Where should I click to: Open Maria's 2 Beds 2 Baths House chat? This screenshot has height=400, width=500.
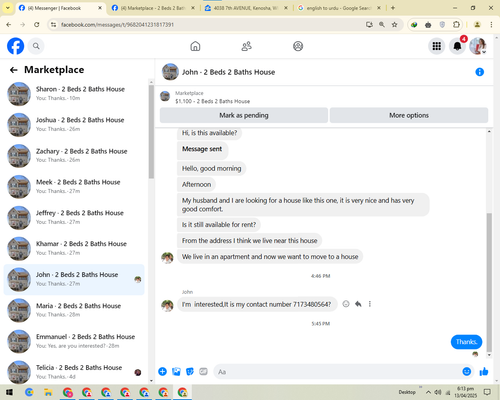pos(74,310)
